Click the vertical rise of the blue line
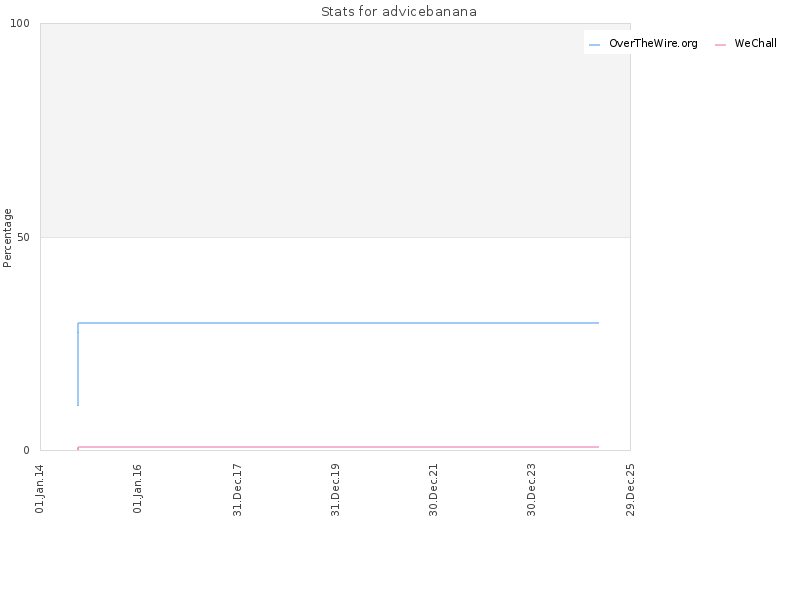Screen dimensions: 800x600 (78, 364)
